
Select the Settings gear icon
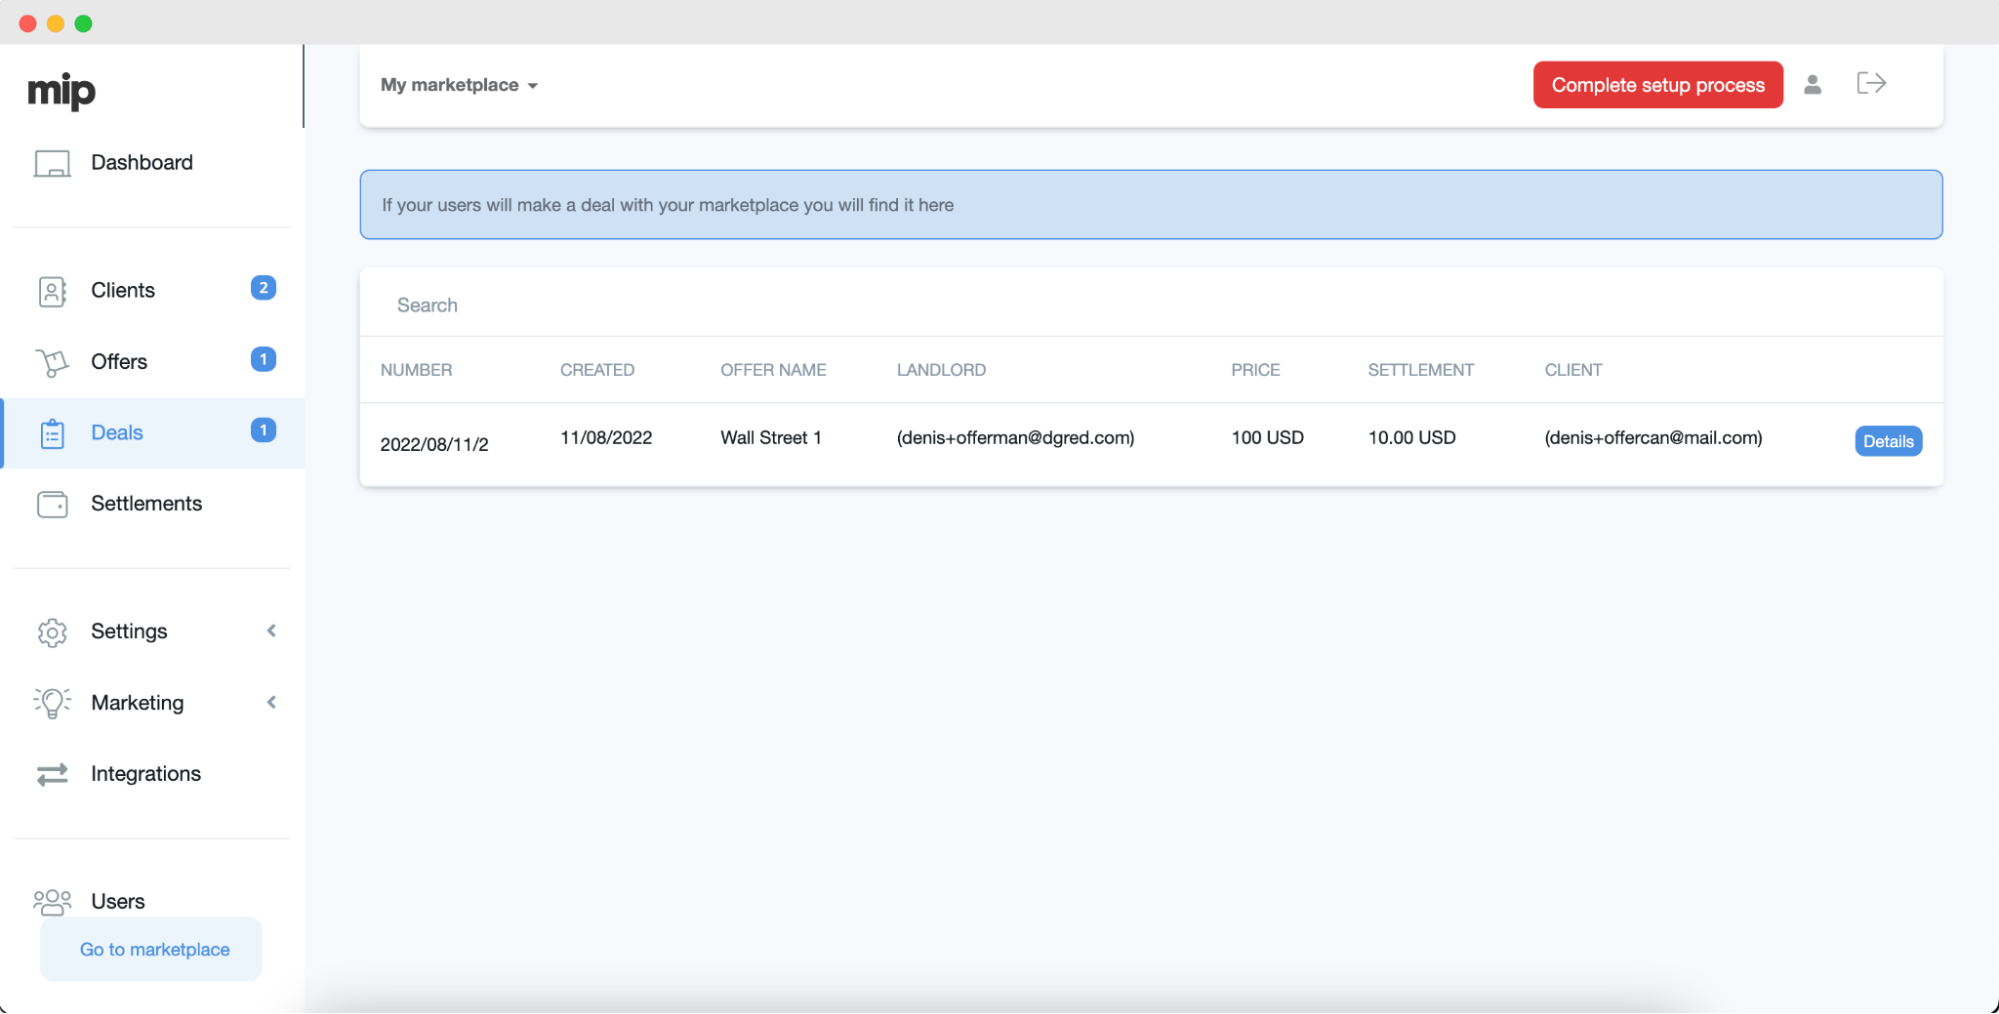(x=52, y=632)
